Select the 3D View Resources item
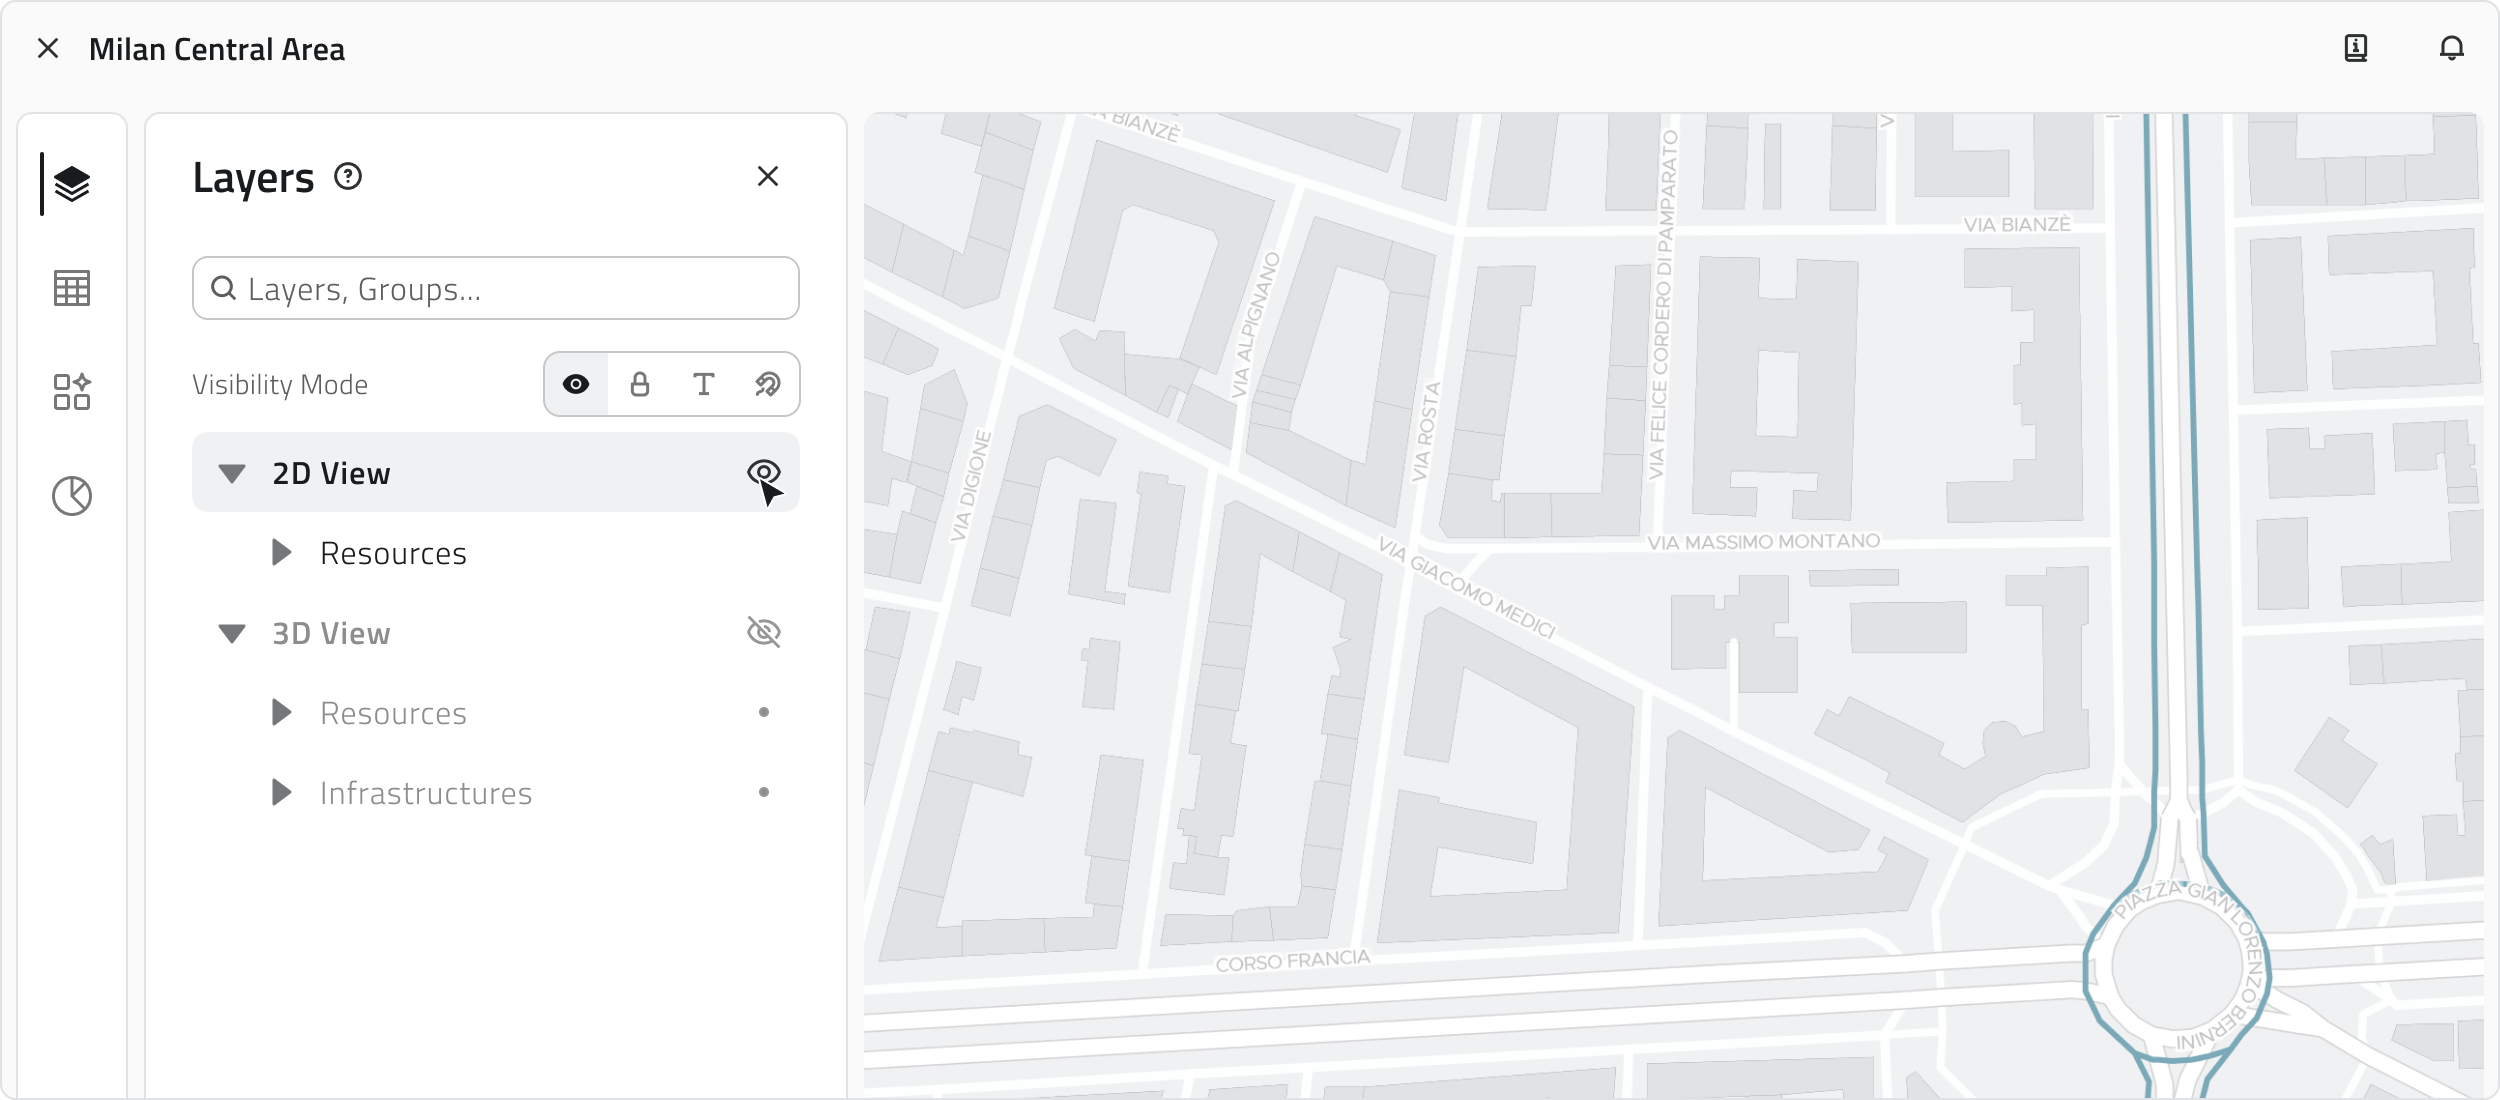The width and height of the screenshot is (2500, 1100). coord(393,713)
